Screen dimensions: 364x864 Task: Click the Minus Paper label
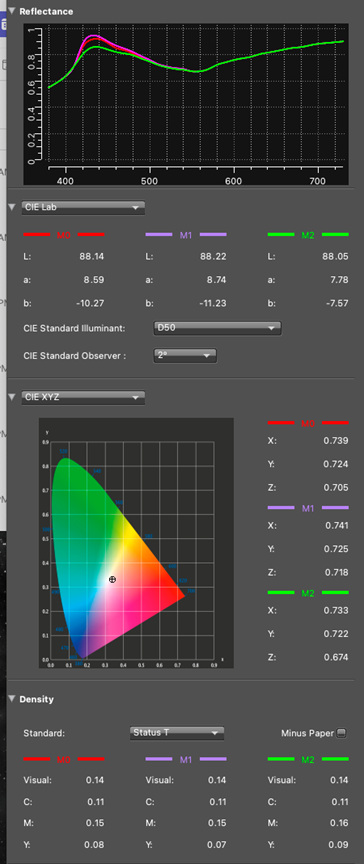pyautogui.click(x=307, y=733)
